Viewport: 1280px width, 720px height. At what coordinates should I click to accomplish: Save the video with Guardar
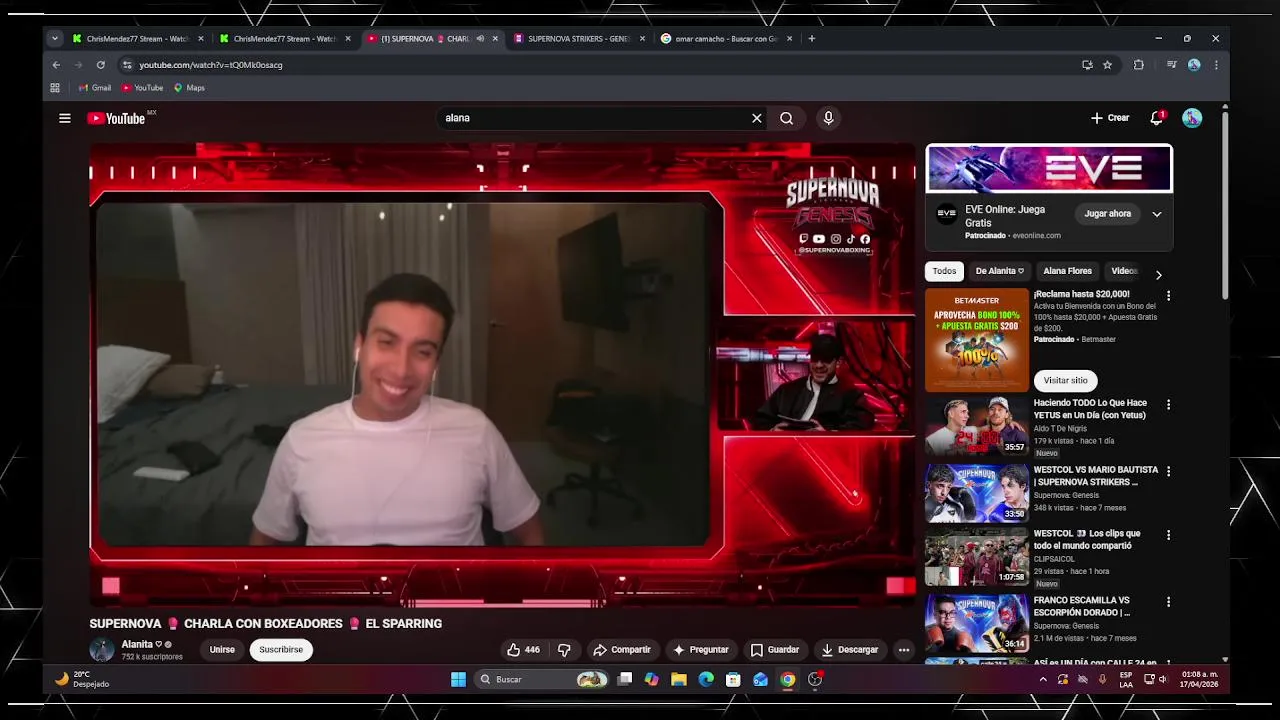tap(775, 650)
